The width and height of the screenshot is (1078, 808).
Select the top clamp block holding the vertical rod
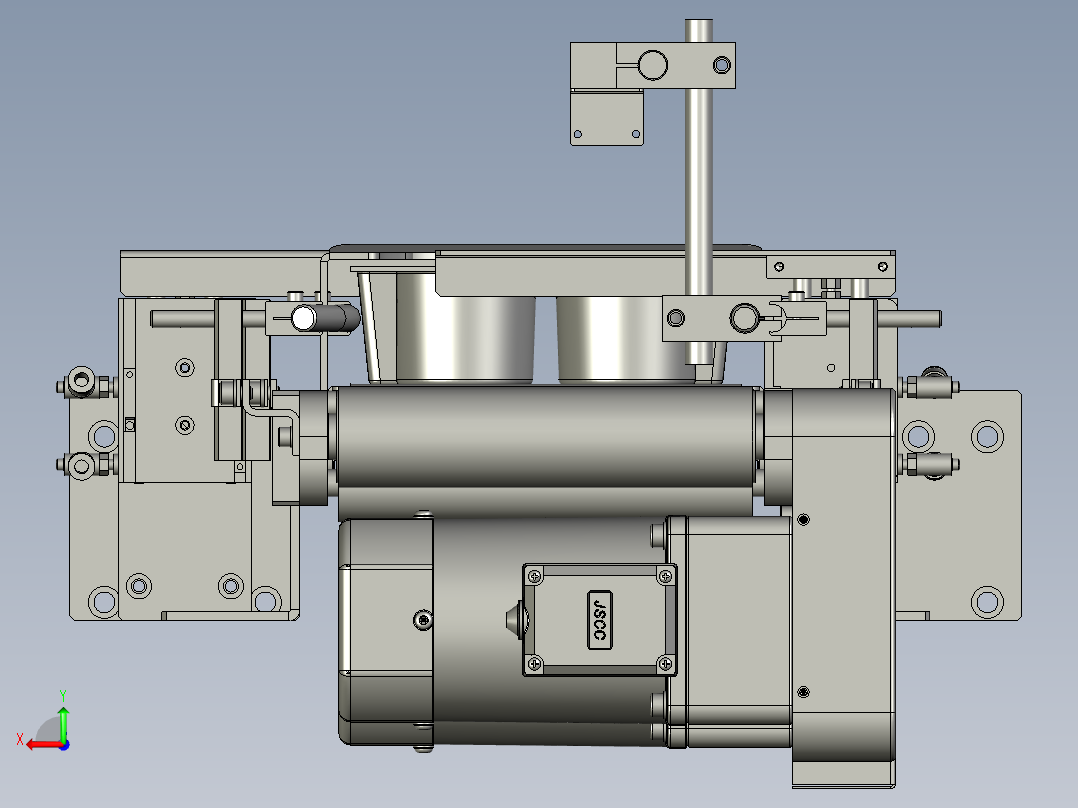pyautogui.click(x=652, y=65)
